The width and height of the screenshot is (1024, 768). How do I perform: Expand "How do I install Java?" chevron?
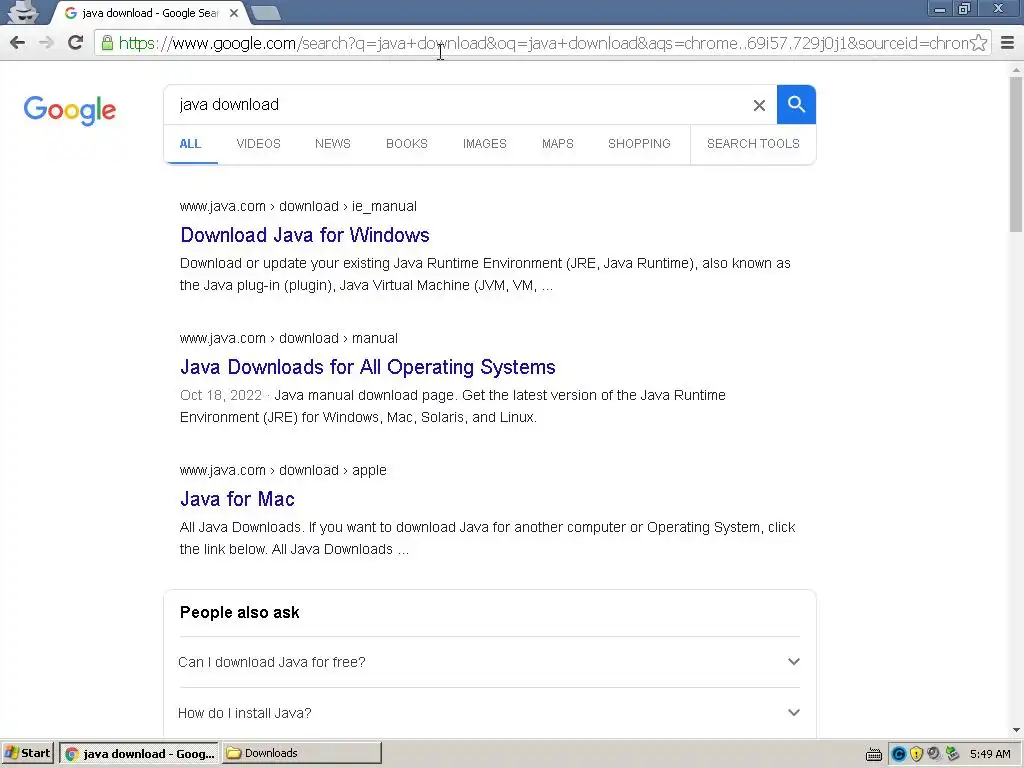[x=793, y=712]
